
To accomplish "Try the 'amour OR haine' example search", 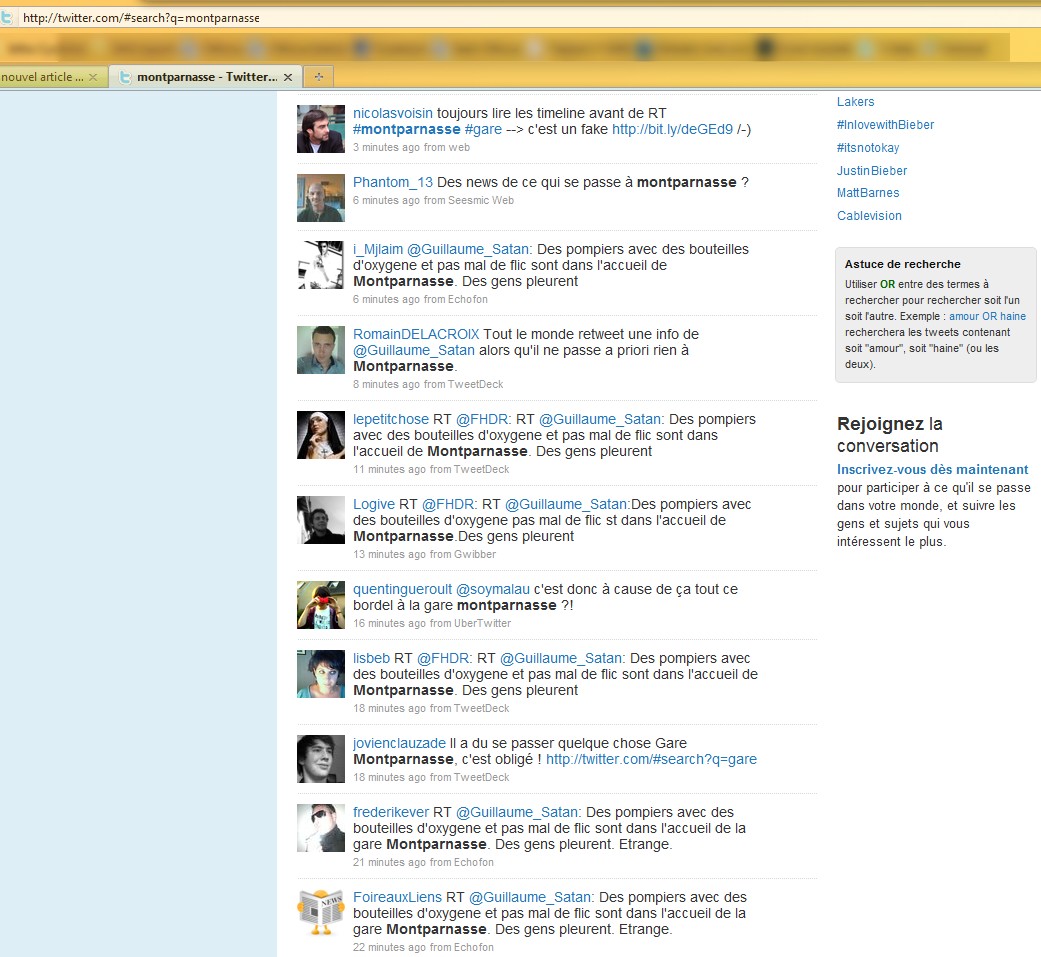I will 987,317.
